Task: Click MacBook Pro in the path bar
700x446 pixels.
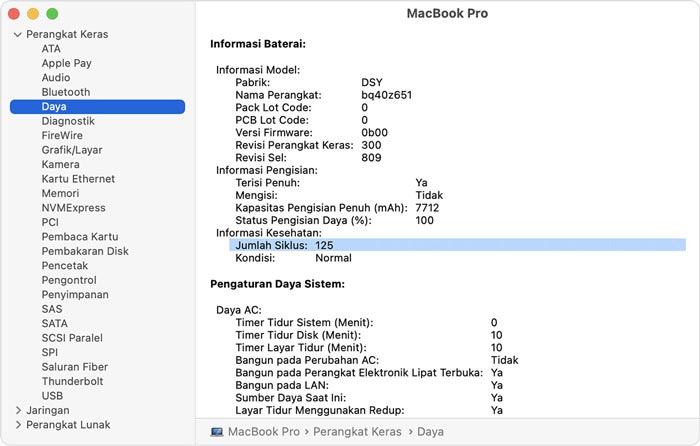Action: pos(264,432)
